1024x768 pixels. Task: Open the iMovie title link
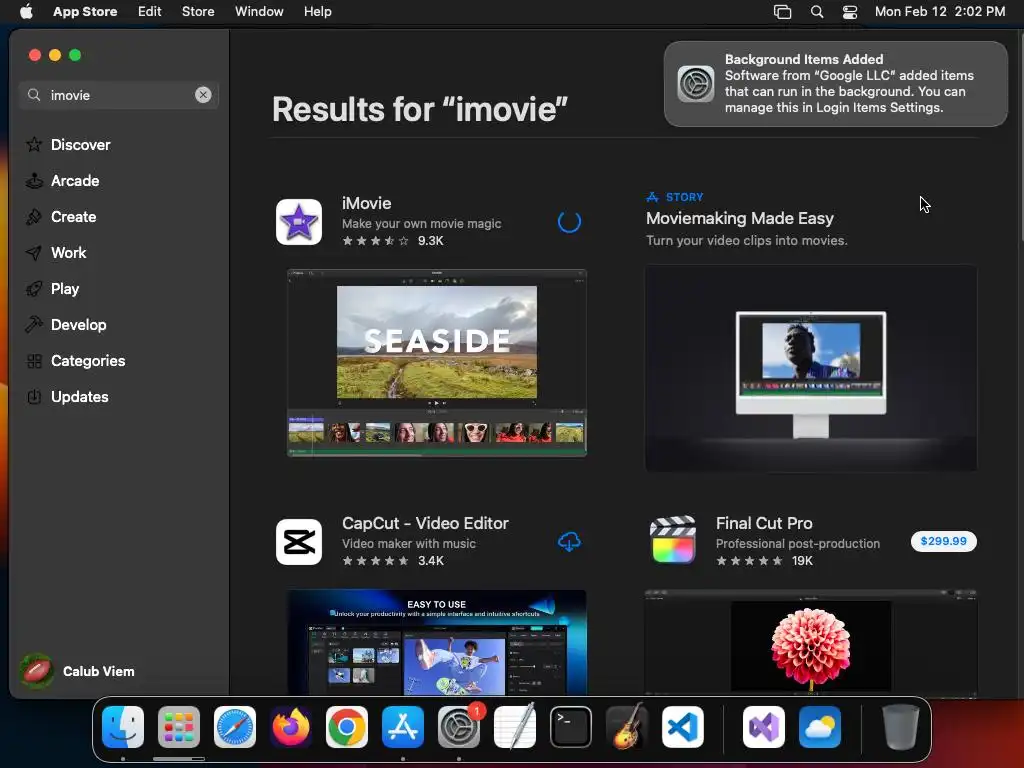click(366, 203)
